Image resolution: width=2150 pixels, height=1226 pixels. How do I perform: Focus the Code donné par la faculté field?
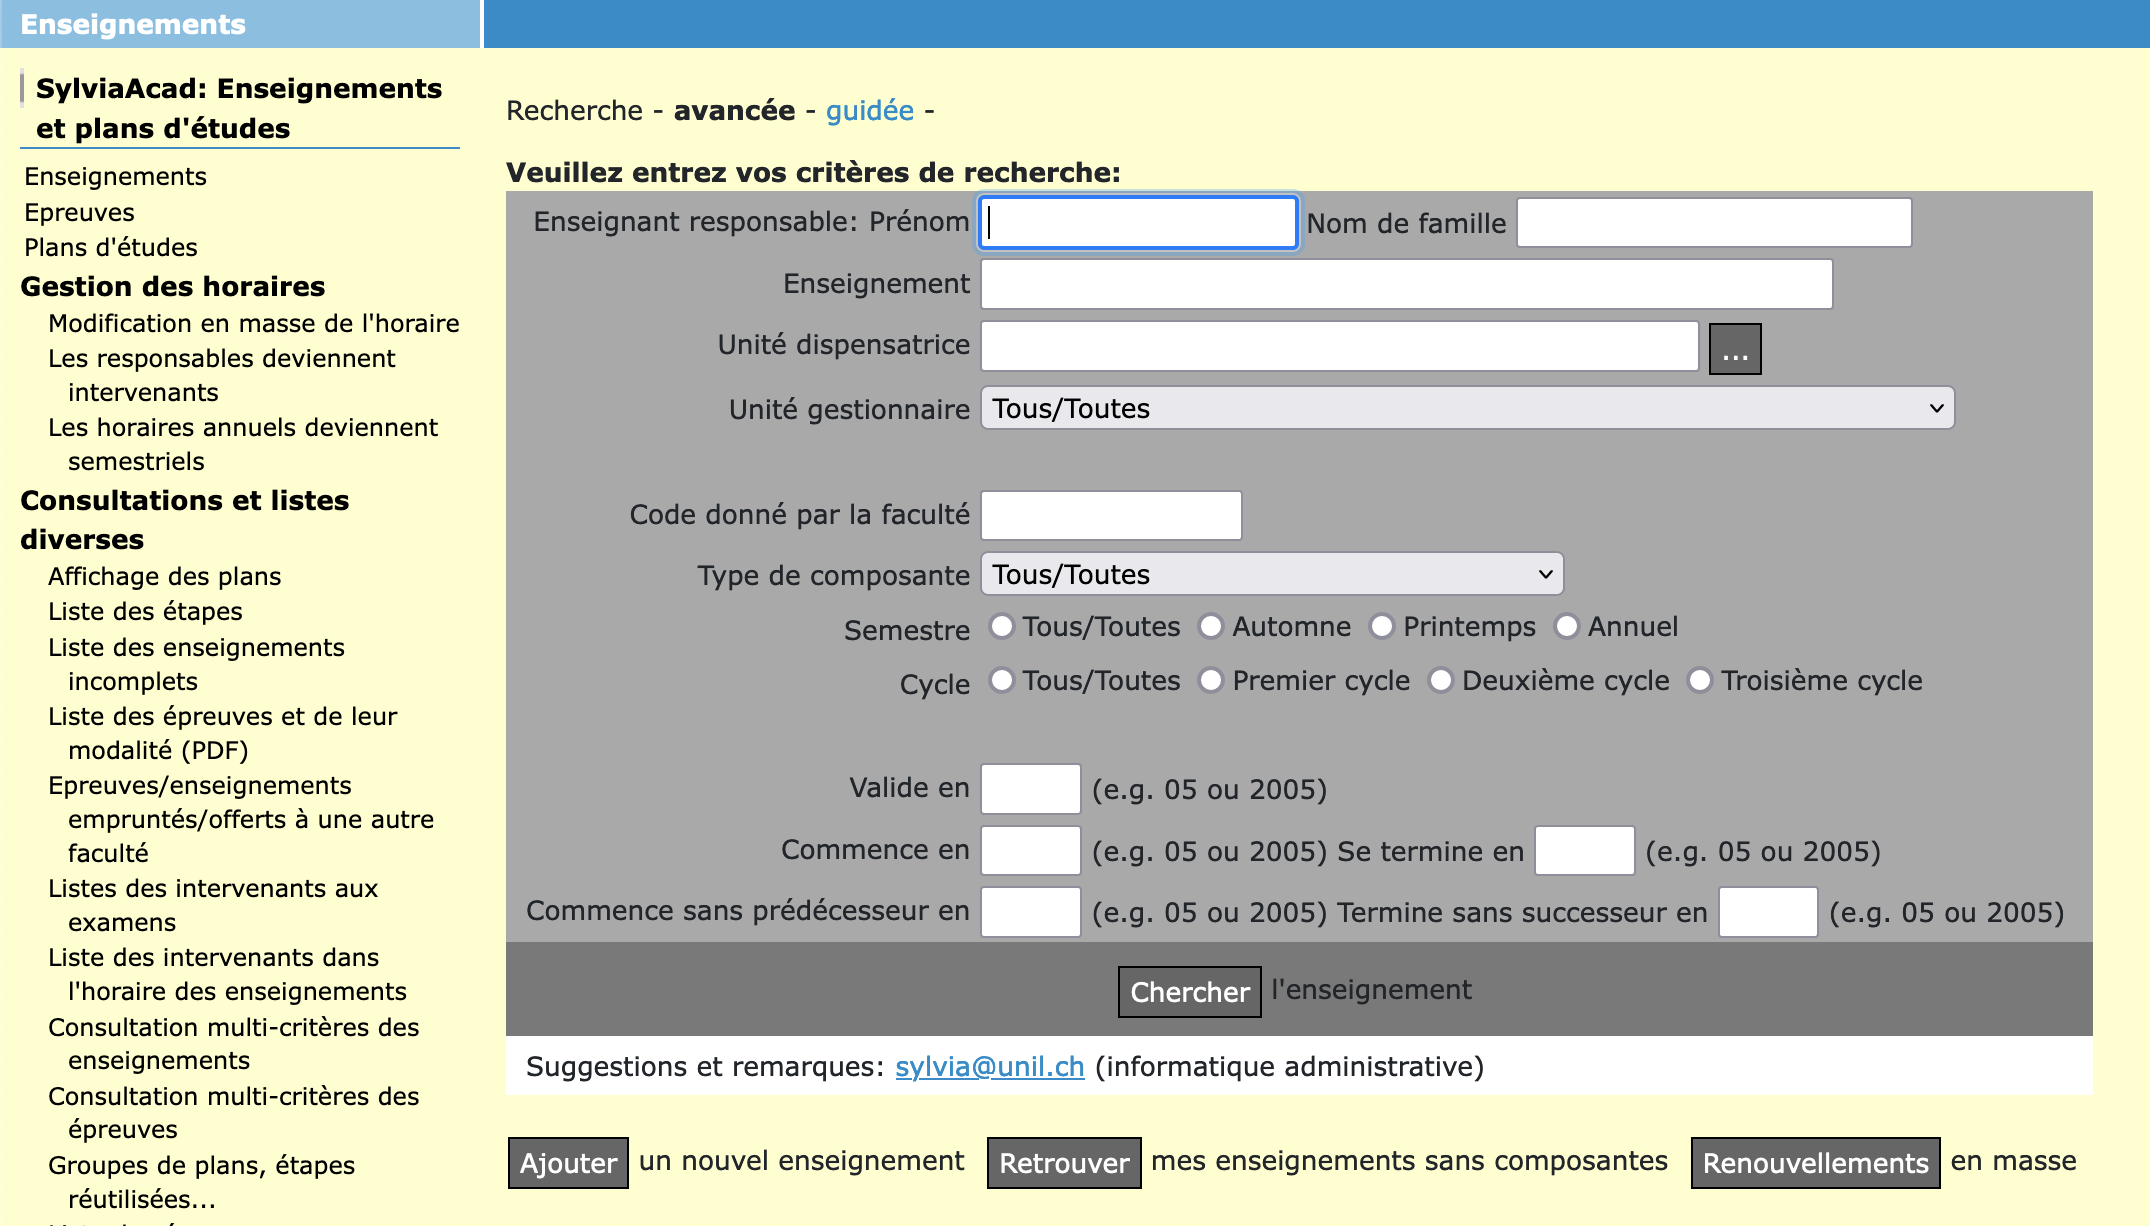click(x=1111, y=516)
